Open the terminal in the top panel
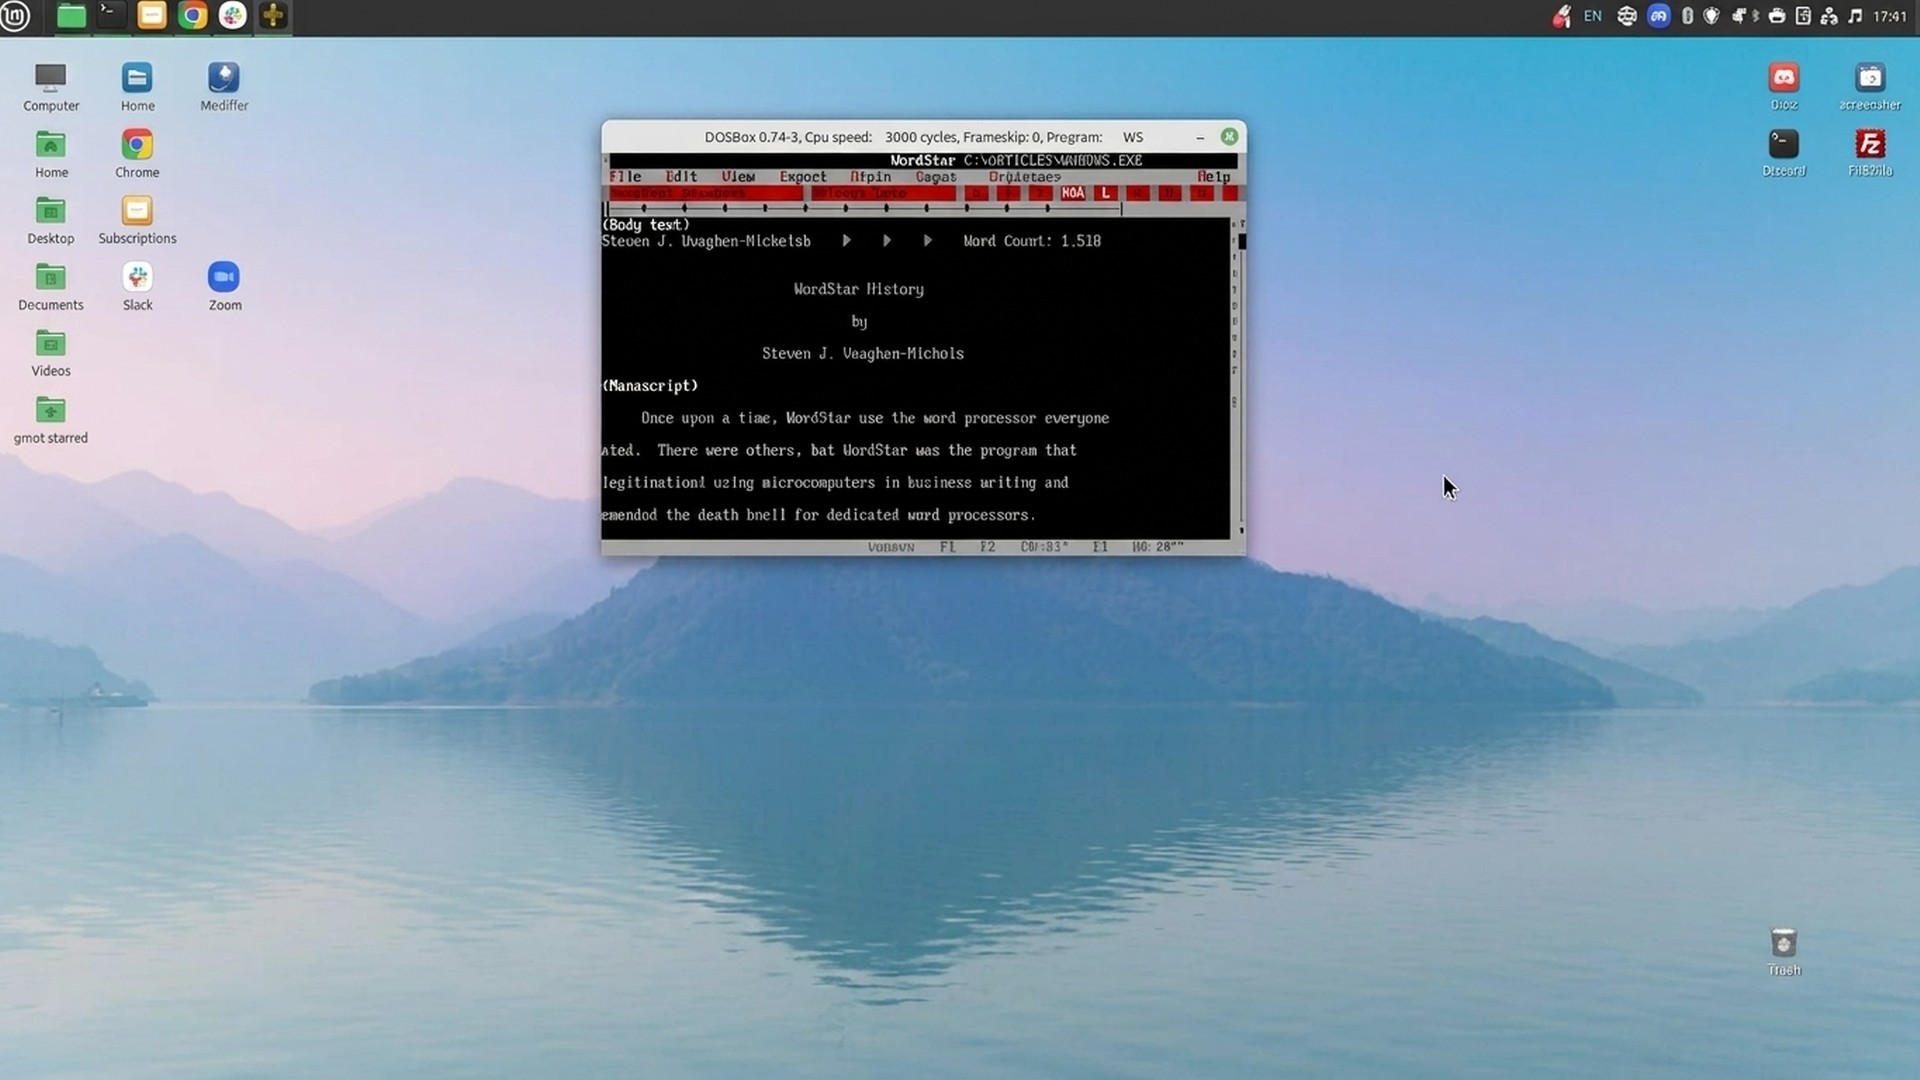 [112, 15]
